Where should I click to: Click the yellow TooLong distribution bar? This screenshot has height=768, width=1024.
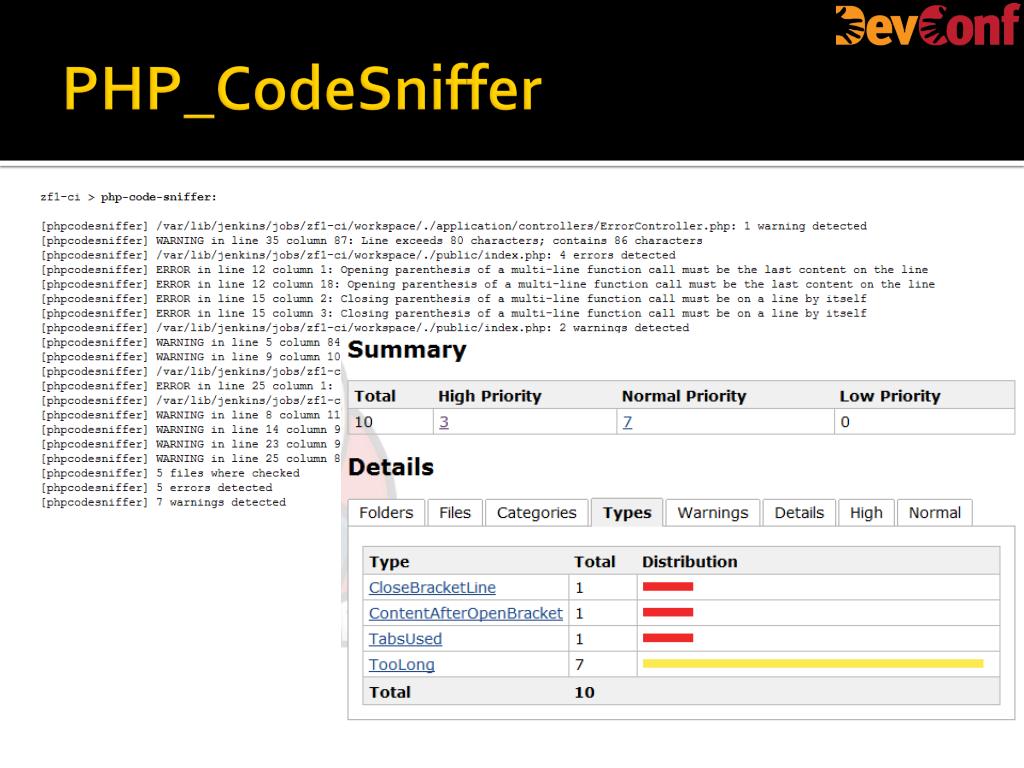coord(813,664)
